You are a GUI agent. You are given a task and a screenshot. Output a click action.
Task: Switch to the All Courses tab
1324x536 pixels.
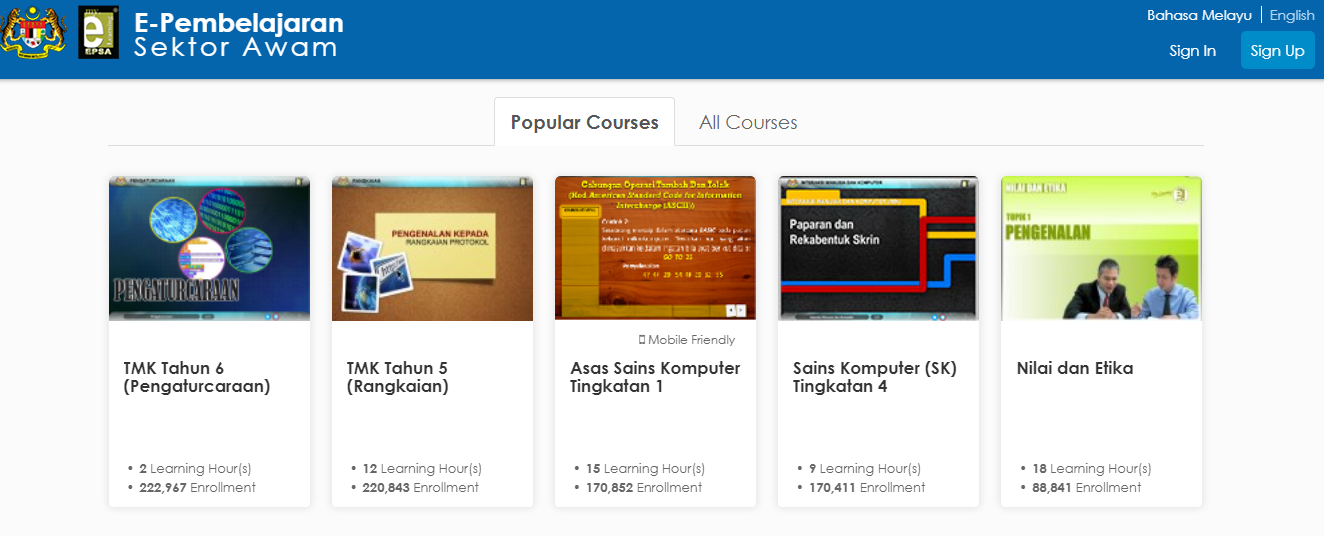[748, 122]
